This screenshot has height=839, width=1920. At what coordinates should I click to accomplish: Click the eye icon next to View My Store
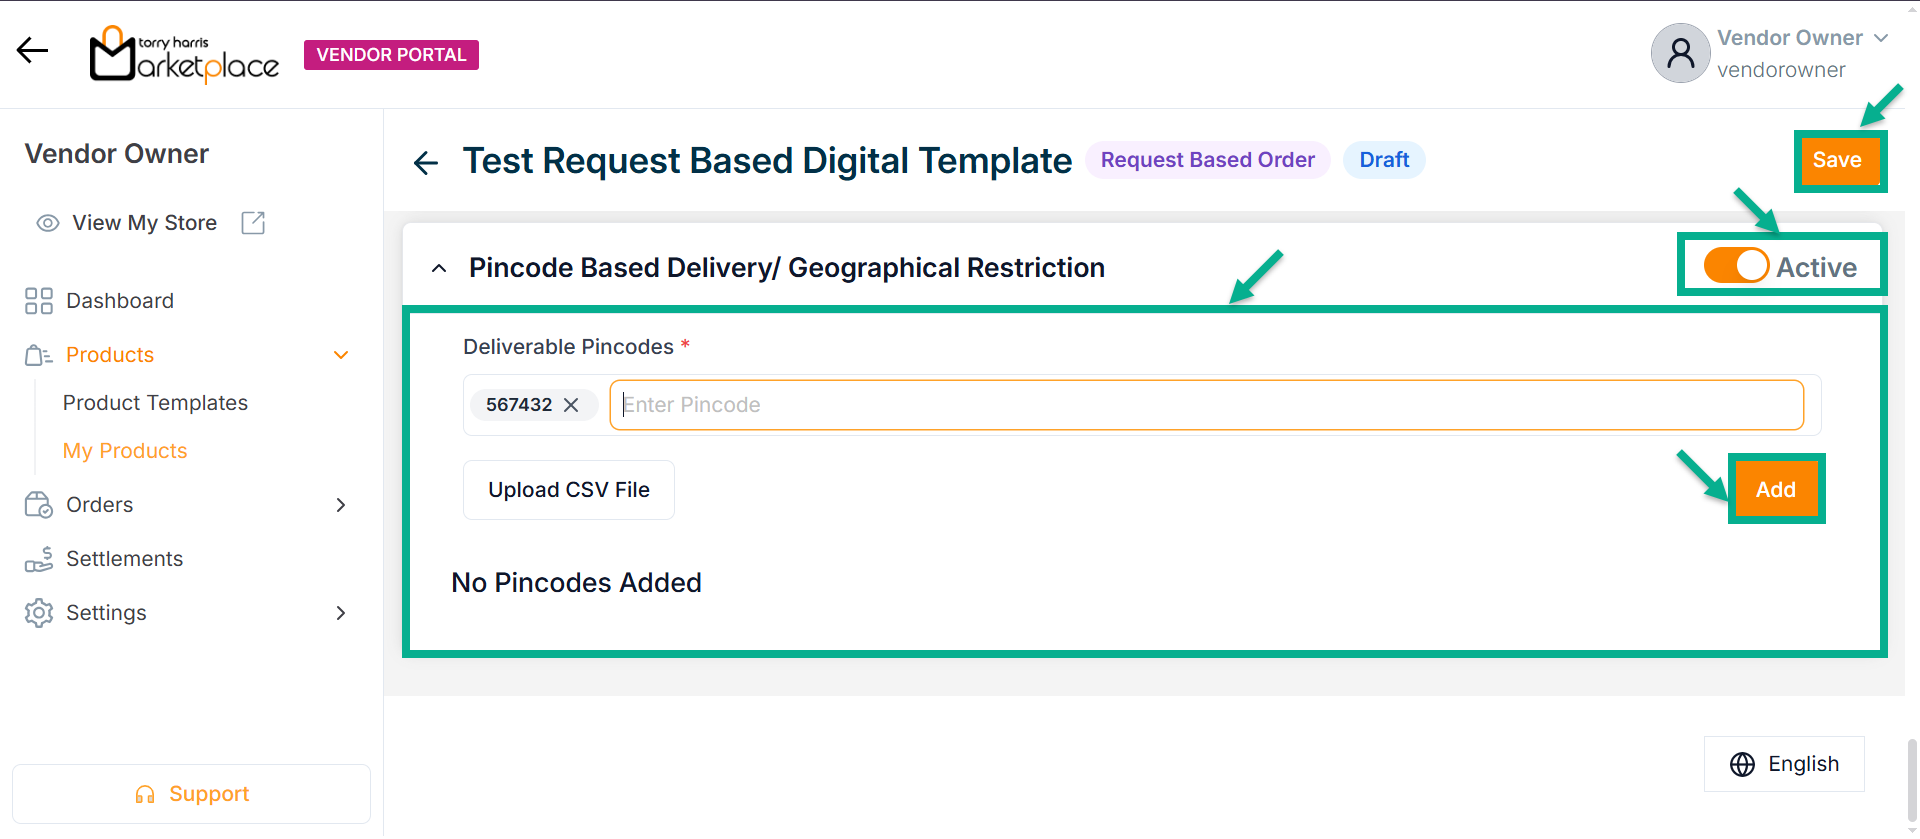[47, 223]
